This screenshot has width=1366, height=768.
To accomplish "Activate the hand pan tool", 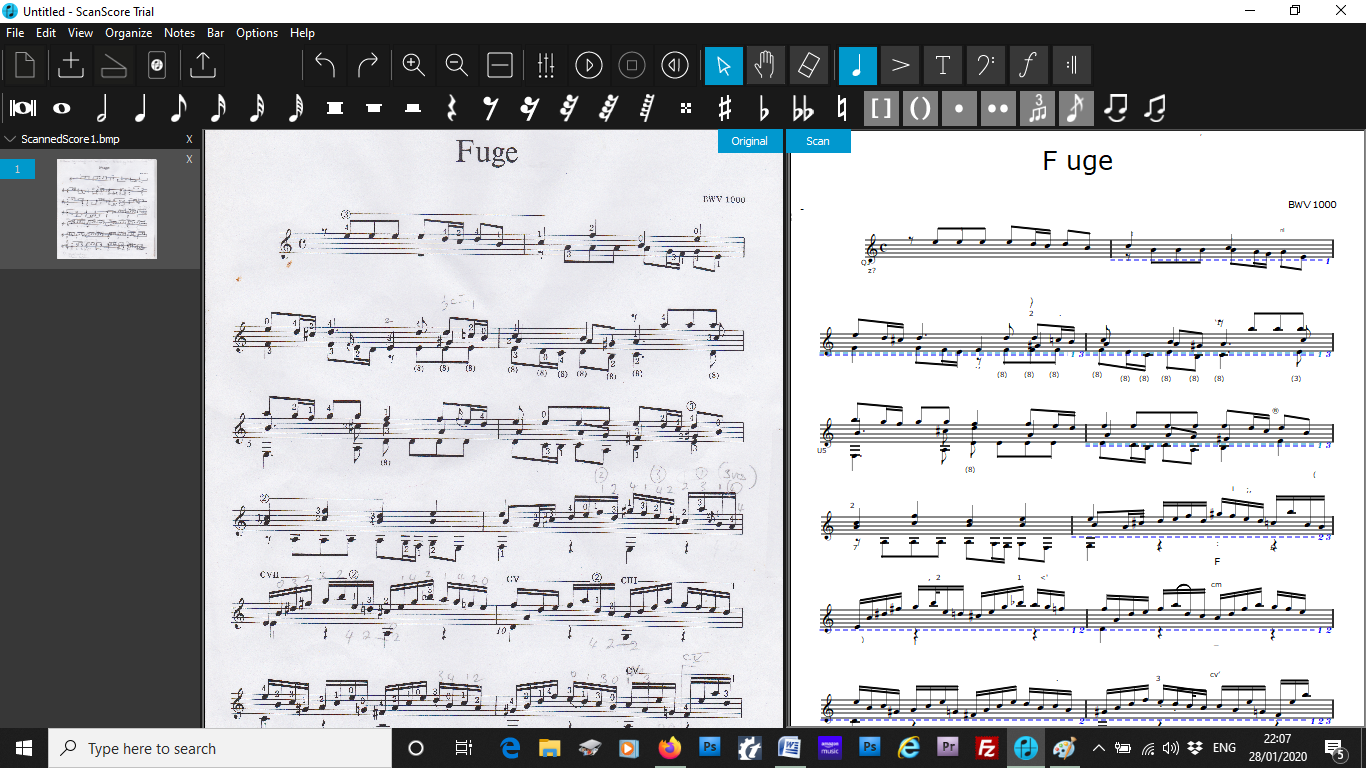I will click(x=765, y=66).
